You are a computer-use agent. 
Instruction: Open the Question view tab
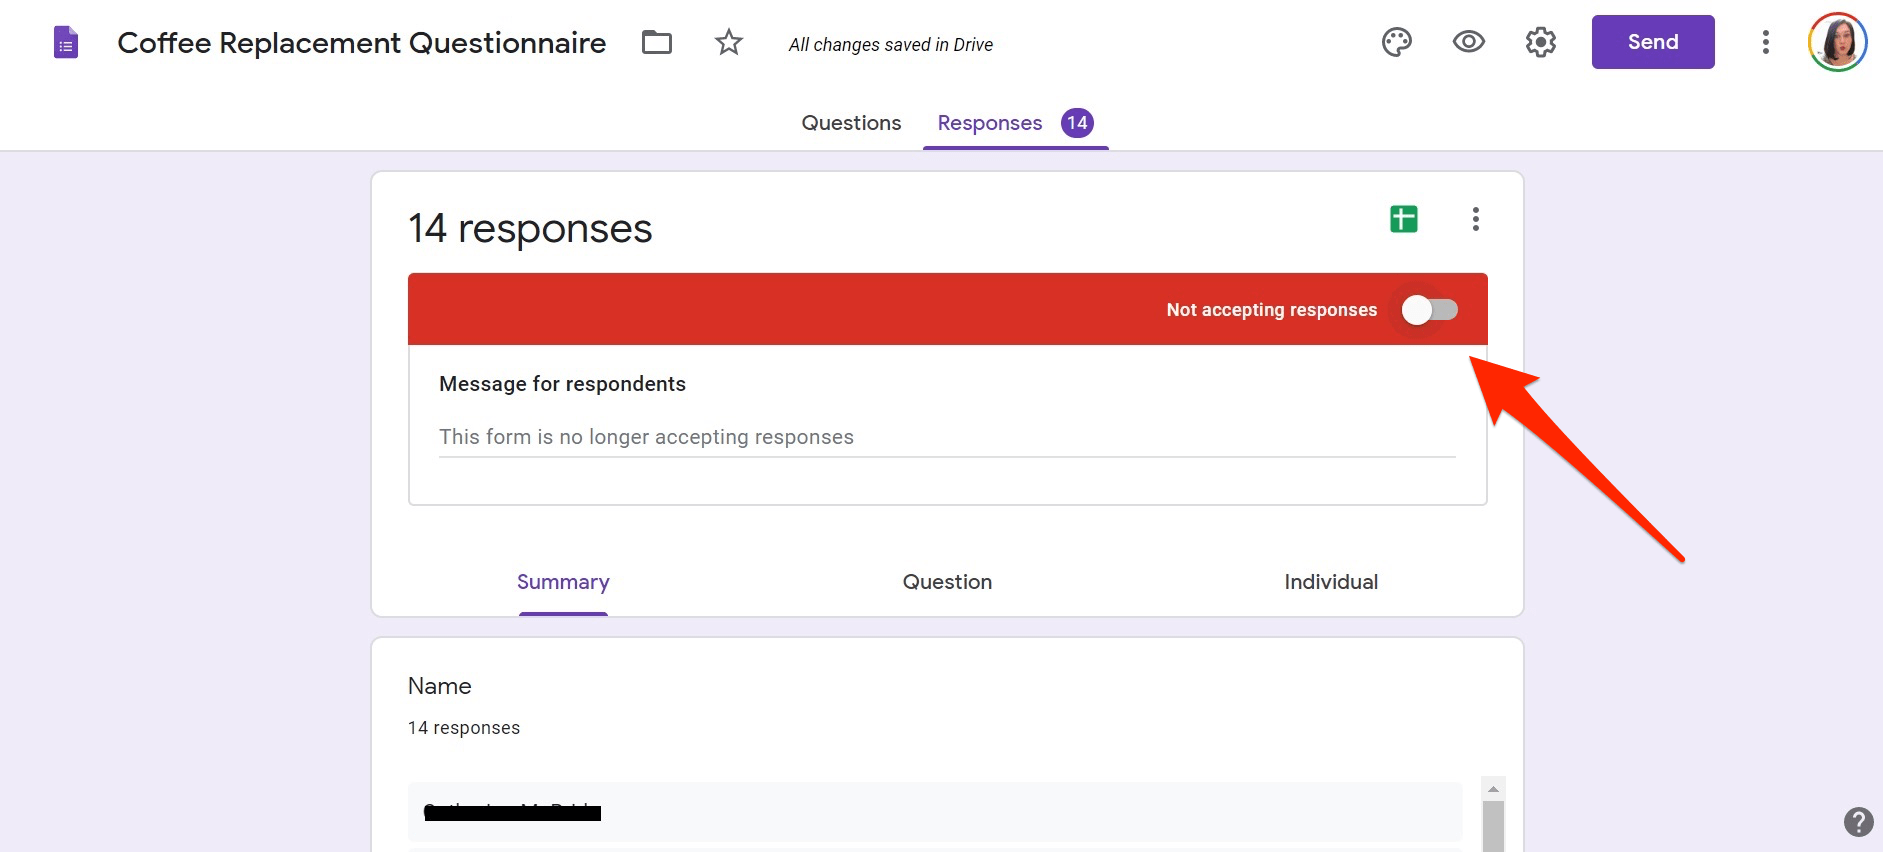[947, 582]
